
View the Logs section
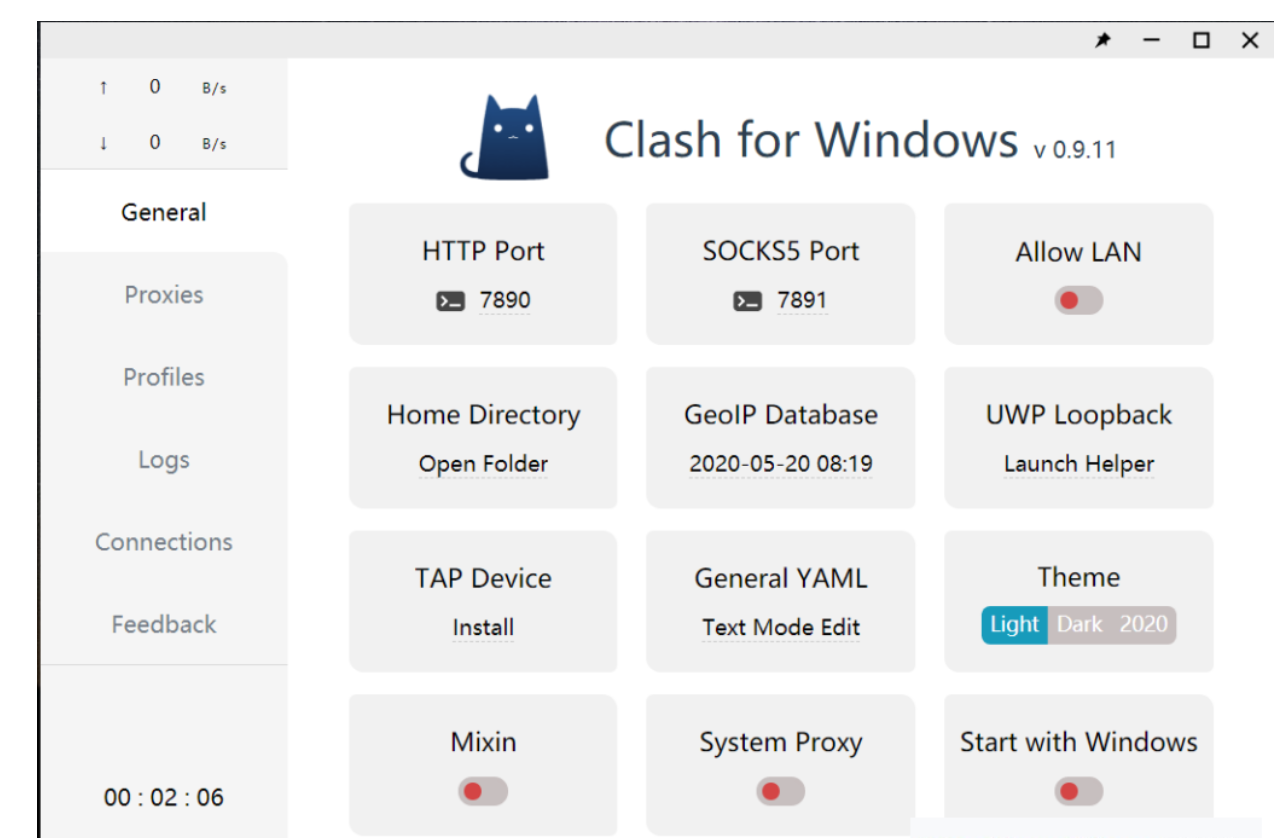(x=164, y=460)
